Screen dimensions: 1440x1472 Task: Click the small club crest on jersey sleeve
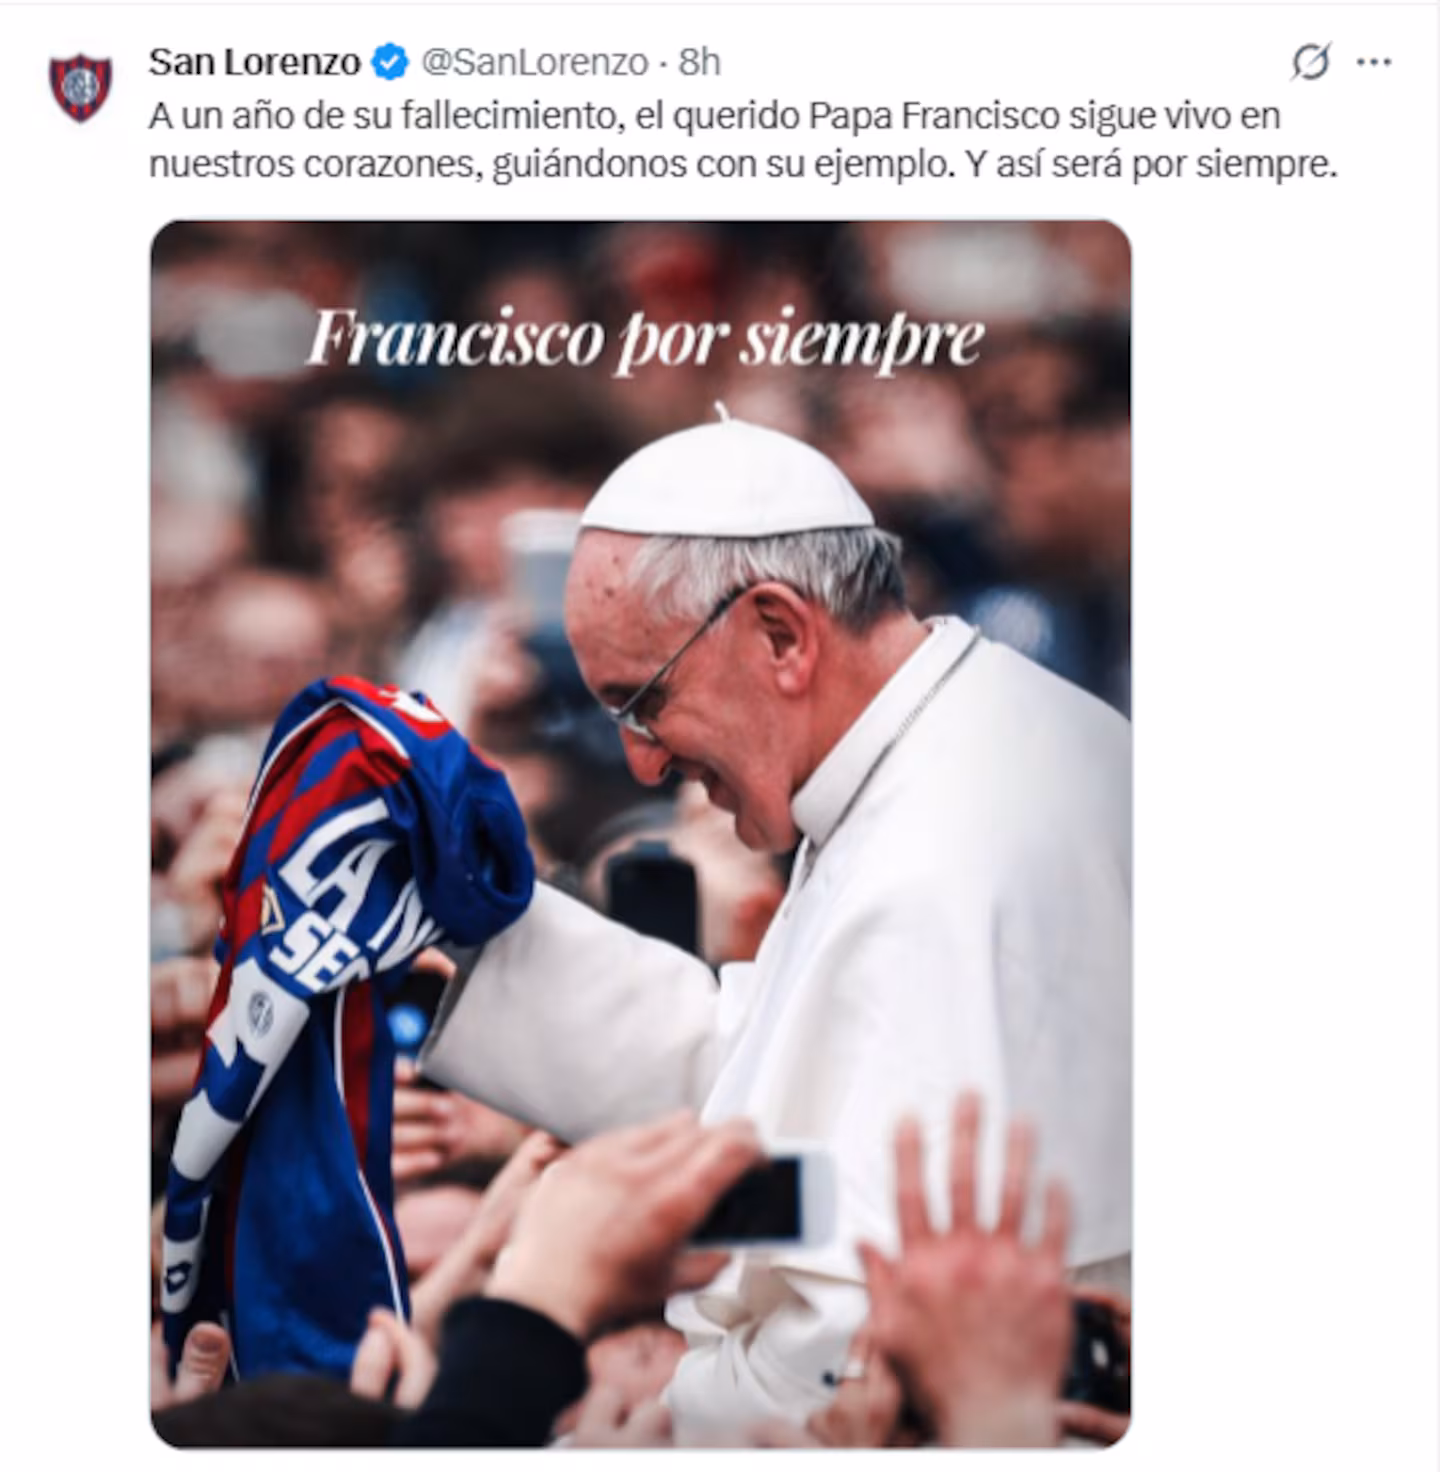coord(260,1014)
